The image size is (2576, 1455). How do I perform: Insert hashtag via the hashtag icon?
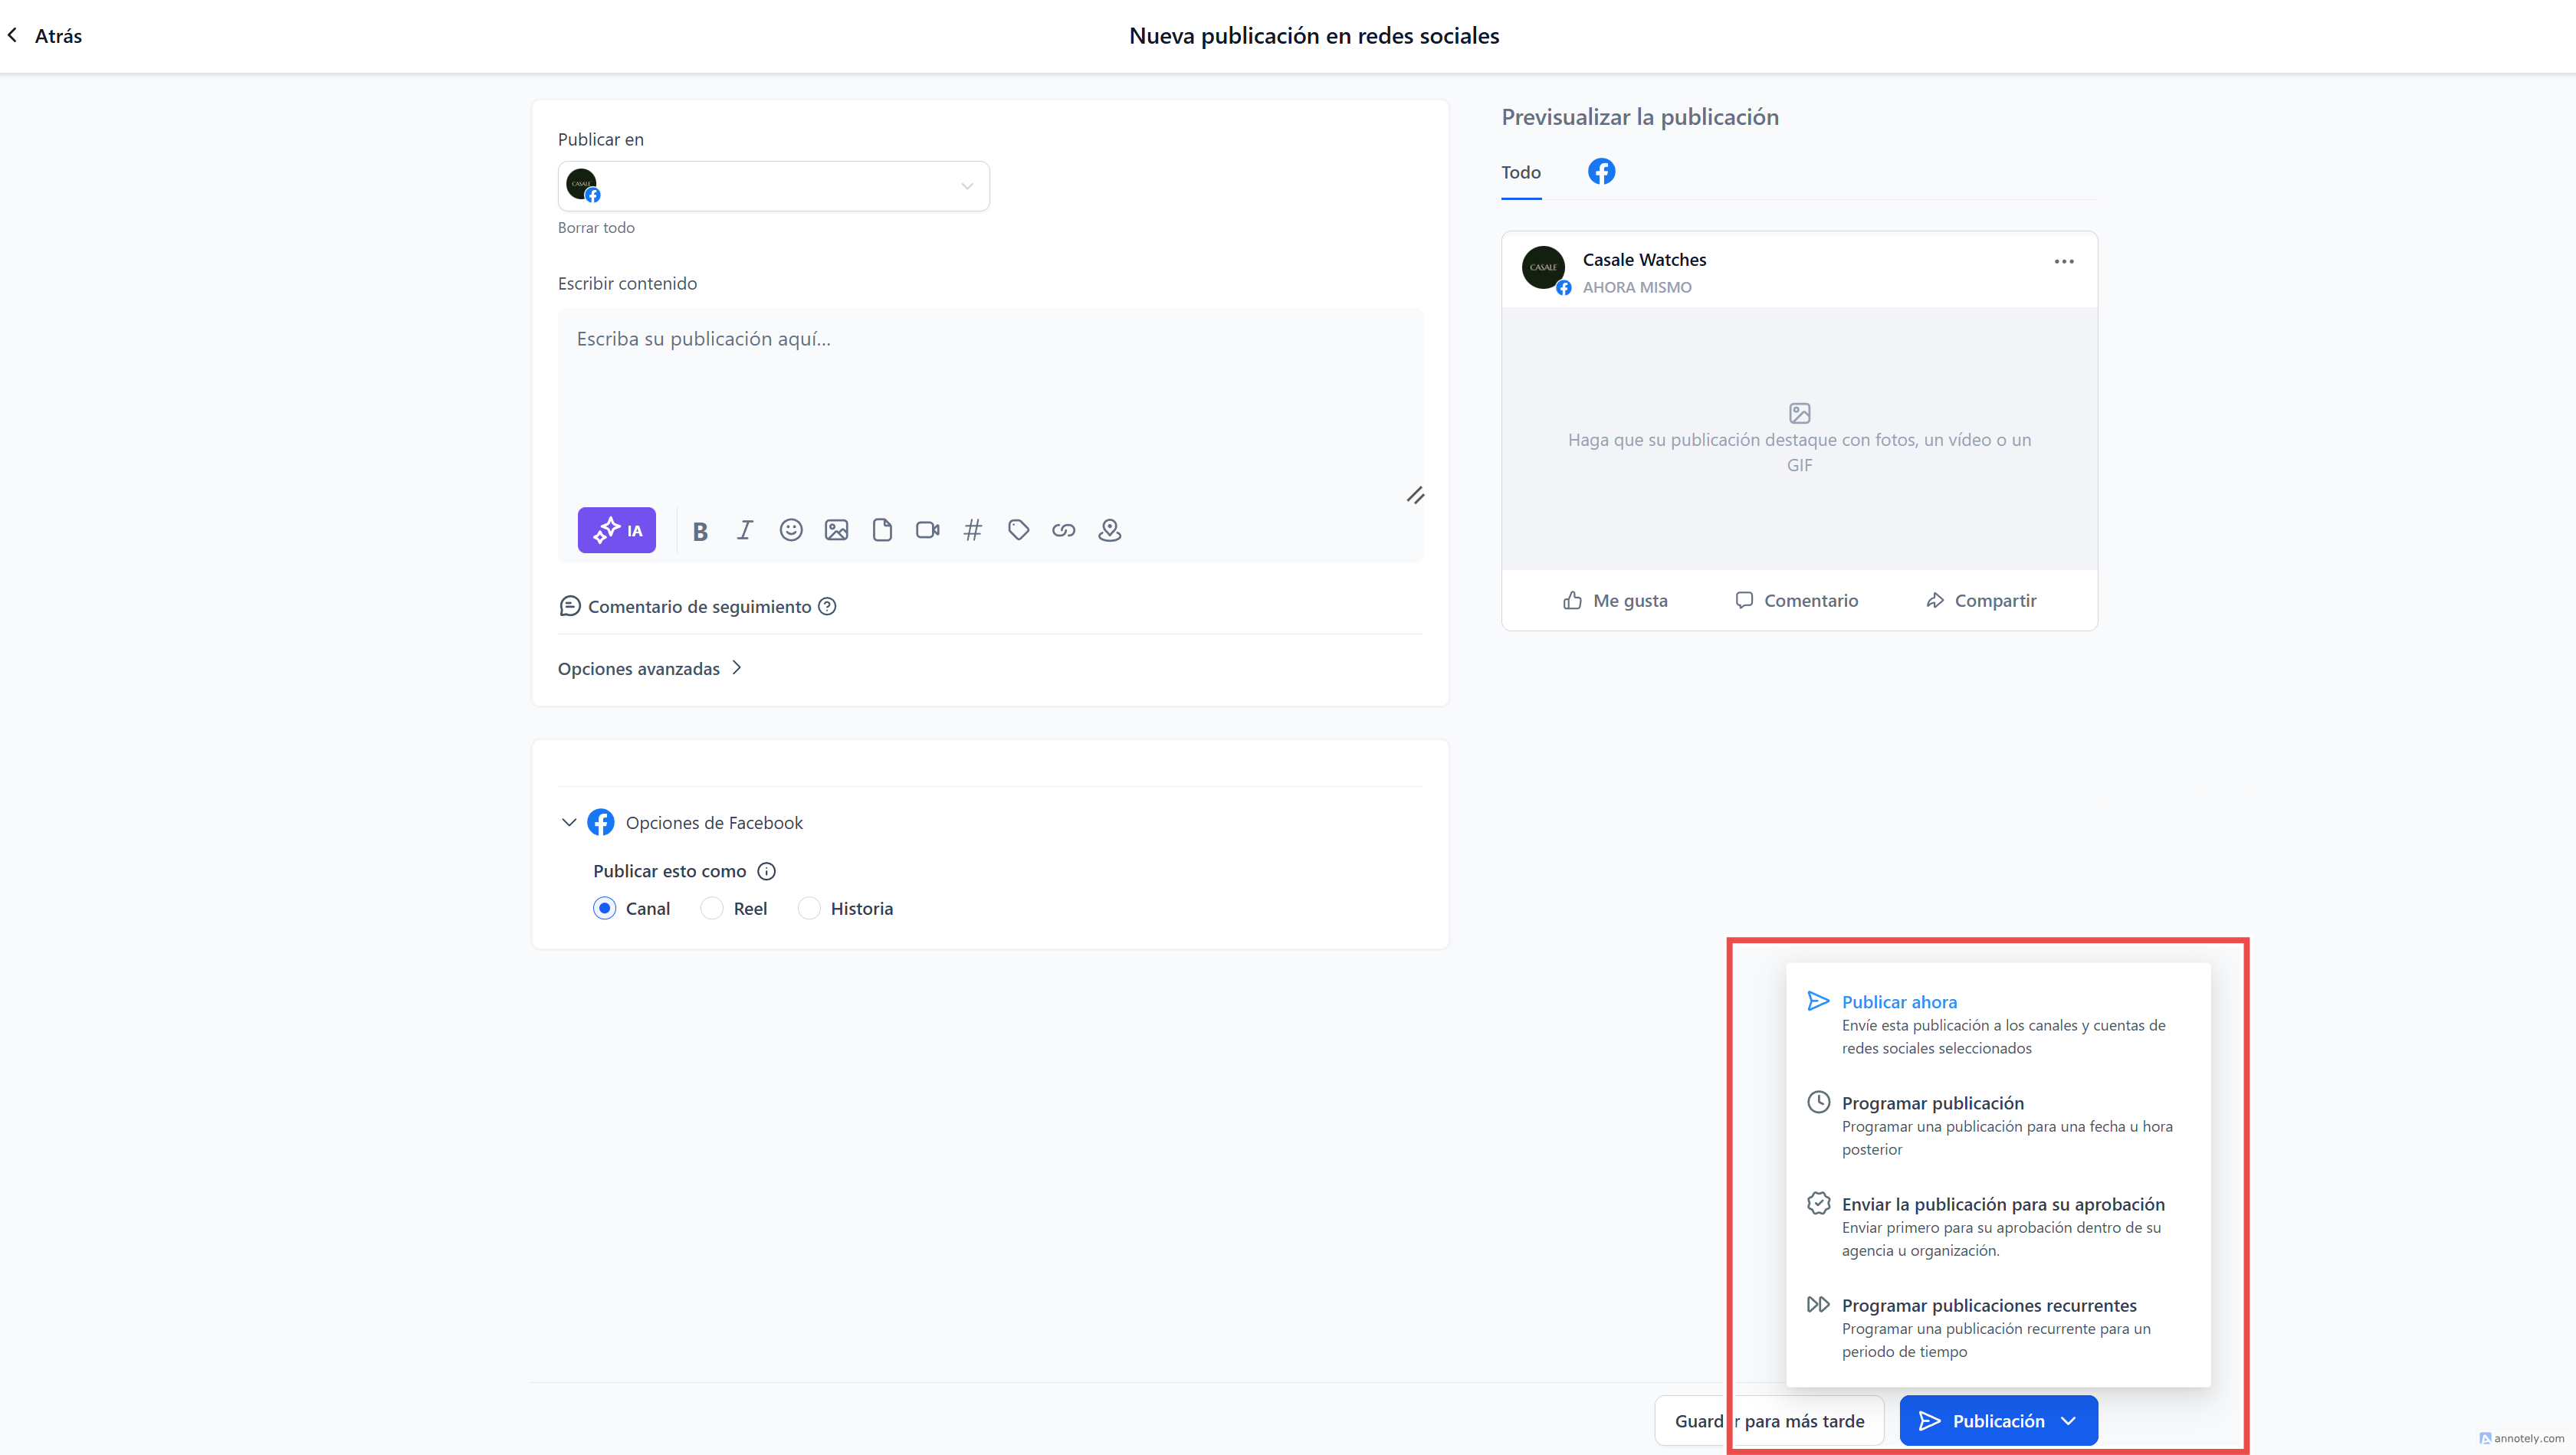972,530
